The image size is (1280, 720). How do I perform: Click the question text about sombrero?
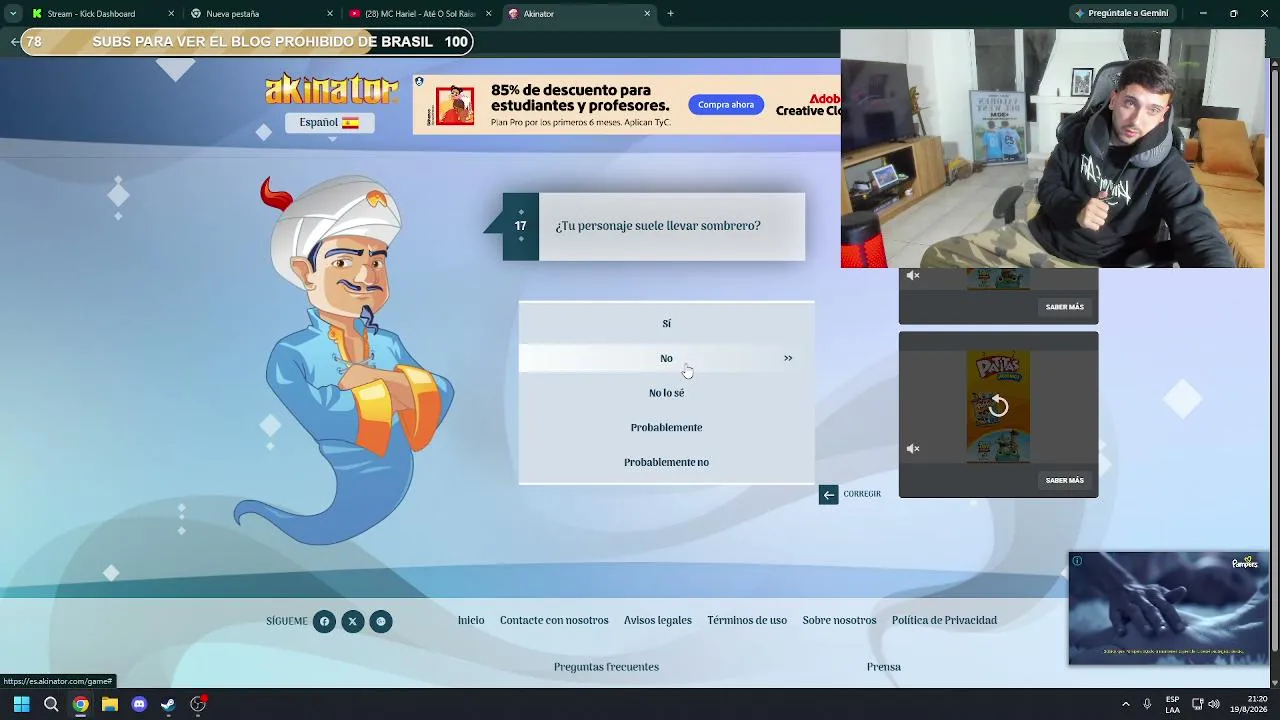658,226
